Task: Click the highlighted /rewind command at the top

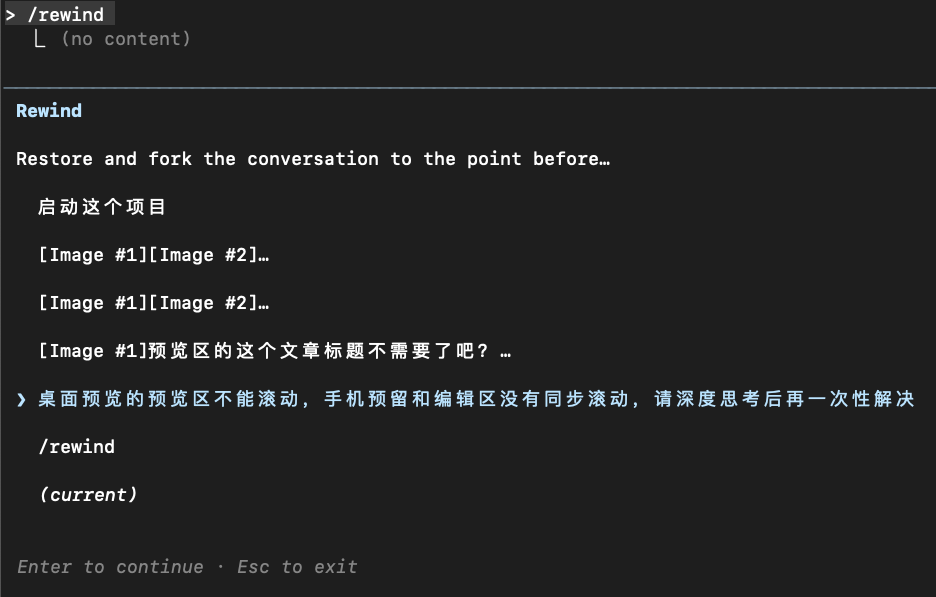Action: tap(66, 14)
